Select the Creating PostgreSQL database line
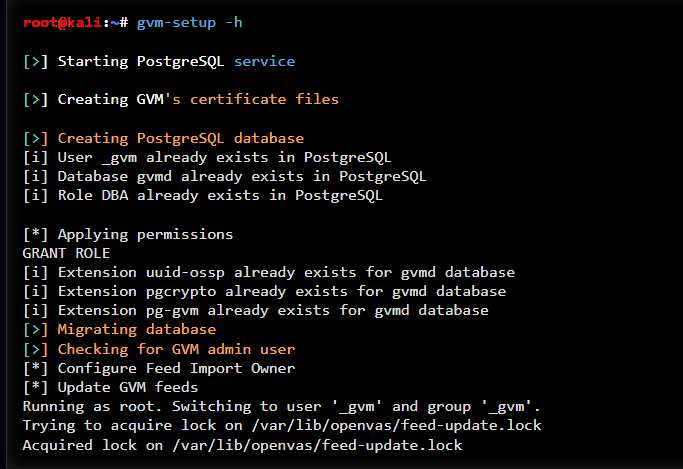The height and width of the screenshot is (469, 683). 163,138
